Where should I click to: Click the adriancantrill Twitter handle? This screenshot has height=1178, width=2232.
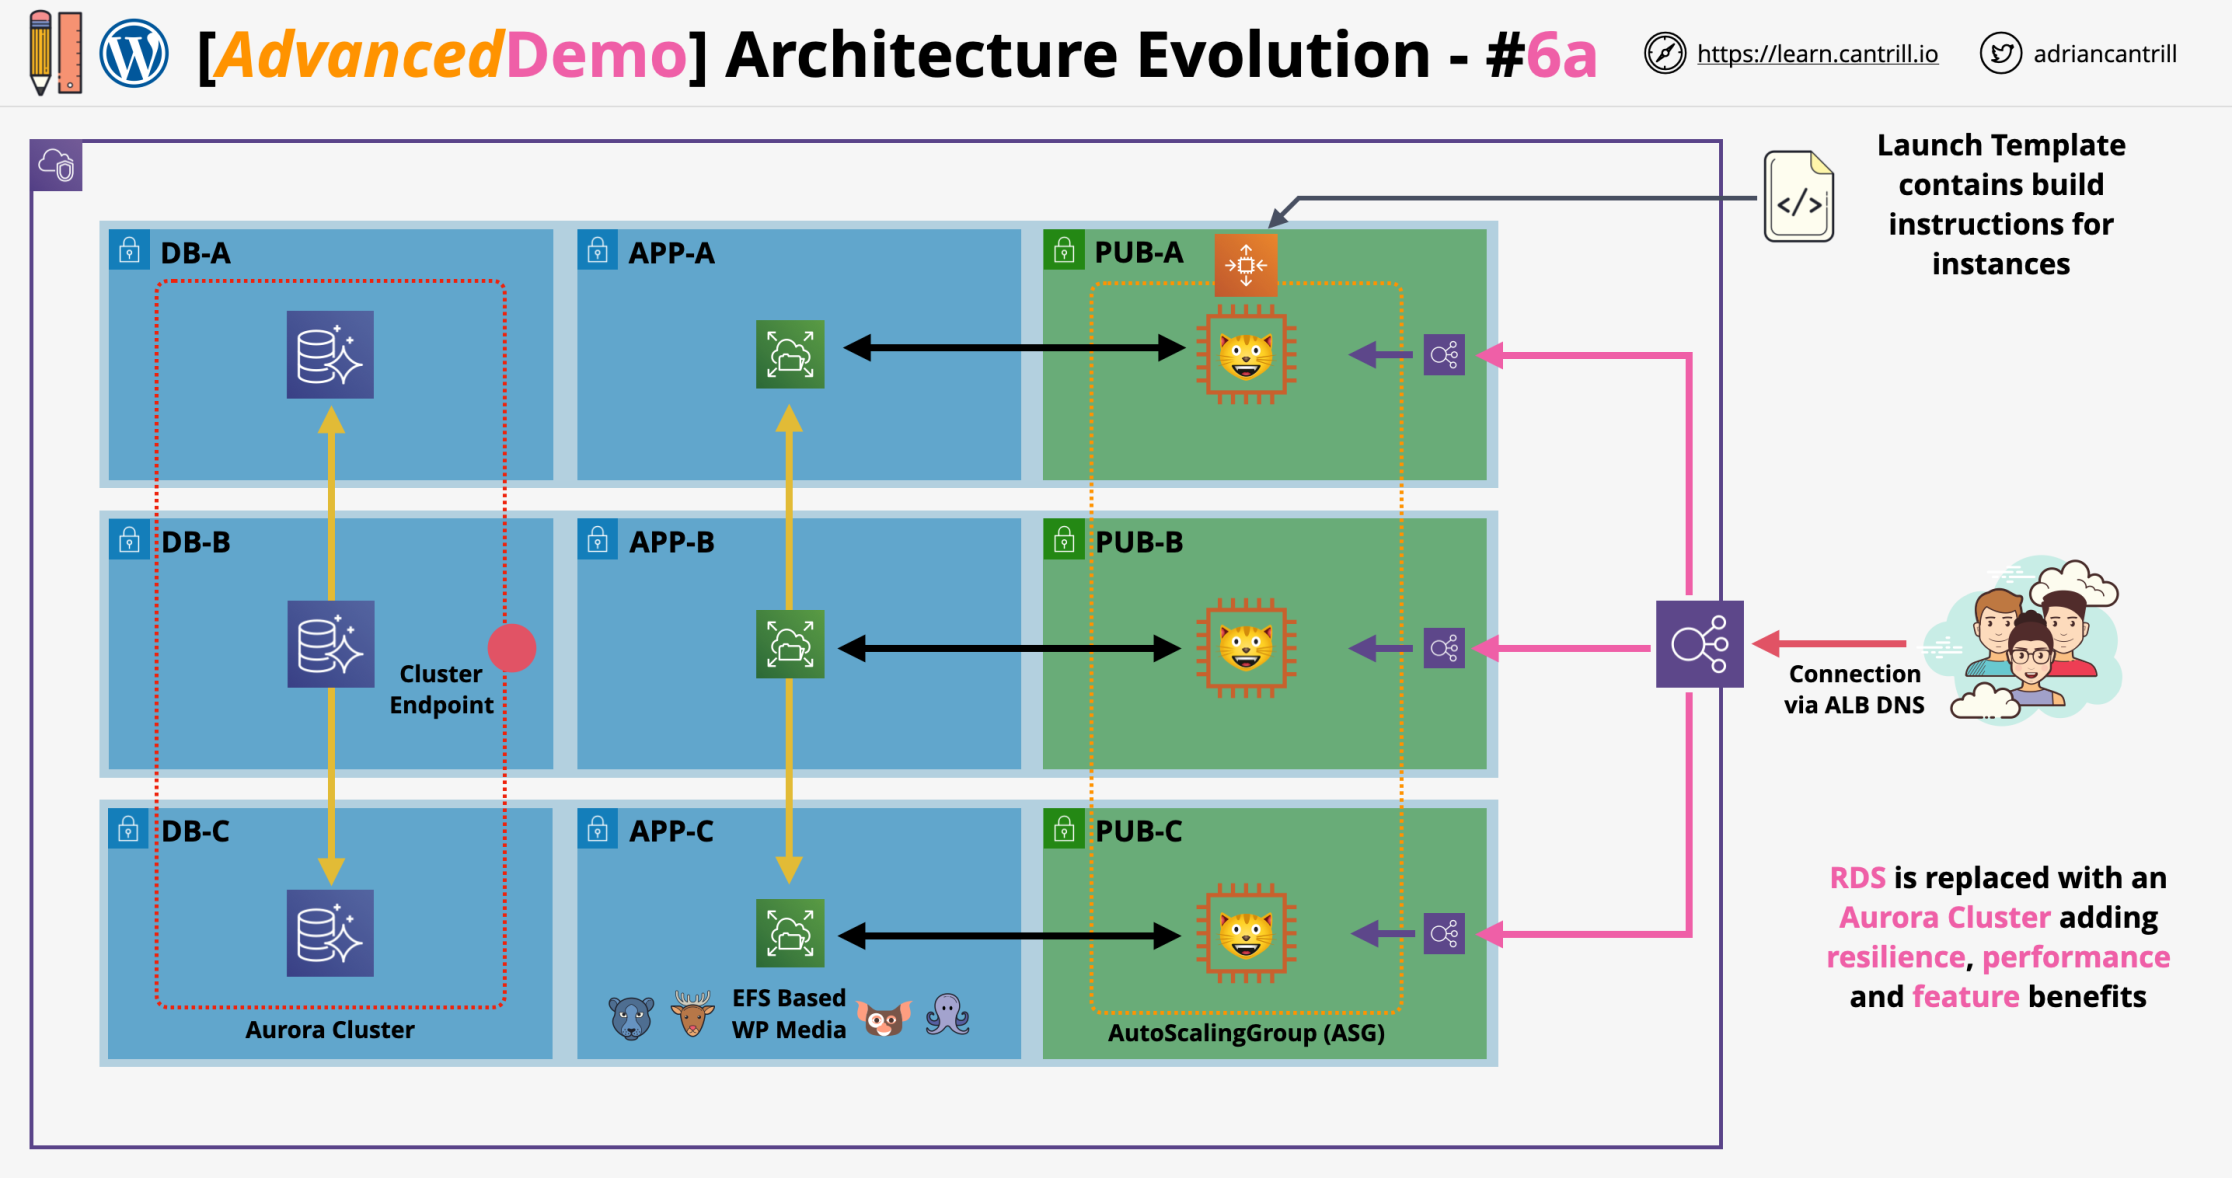(x=2104, y=54)
